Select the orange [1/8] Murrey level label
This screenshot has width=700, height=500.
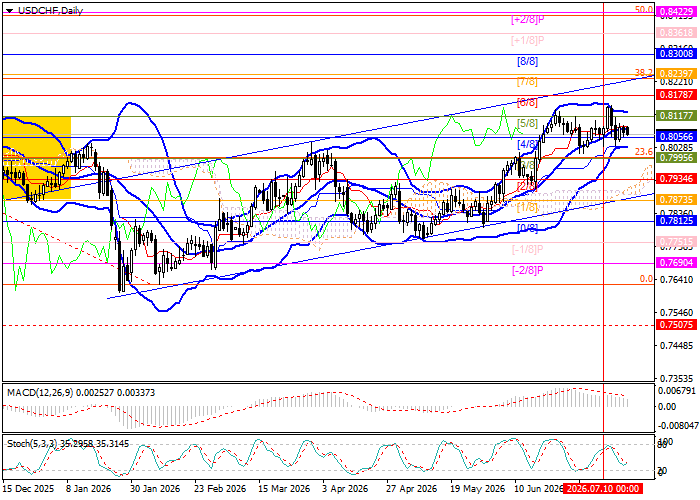pos(527,207)
